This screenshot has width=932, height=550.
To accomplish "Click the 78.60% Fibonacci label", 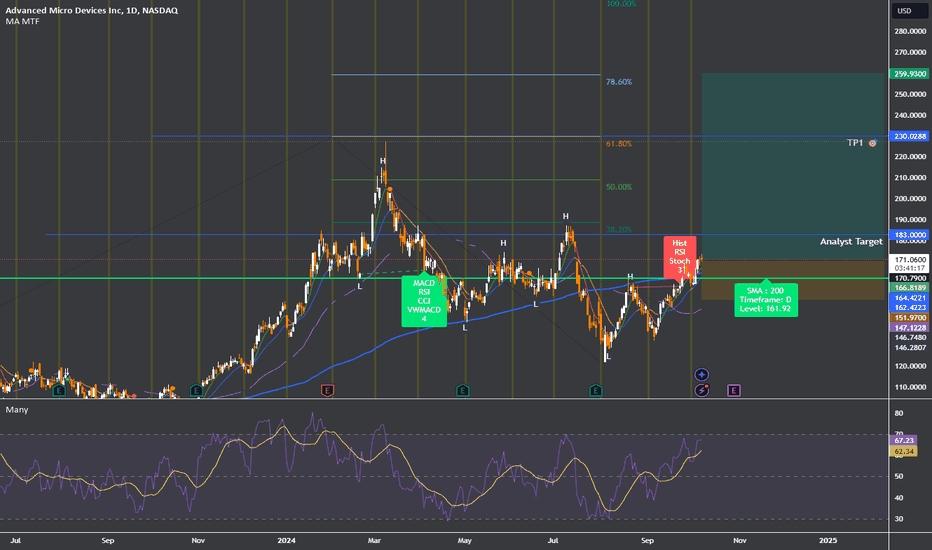I will 619,82.
